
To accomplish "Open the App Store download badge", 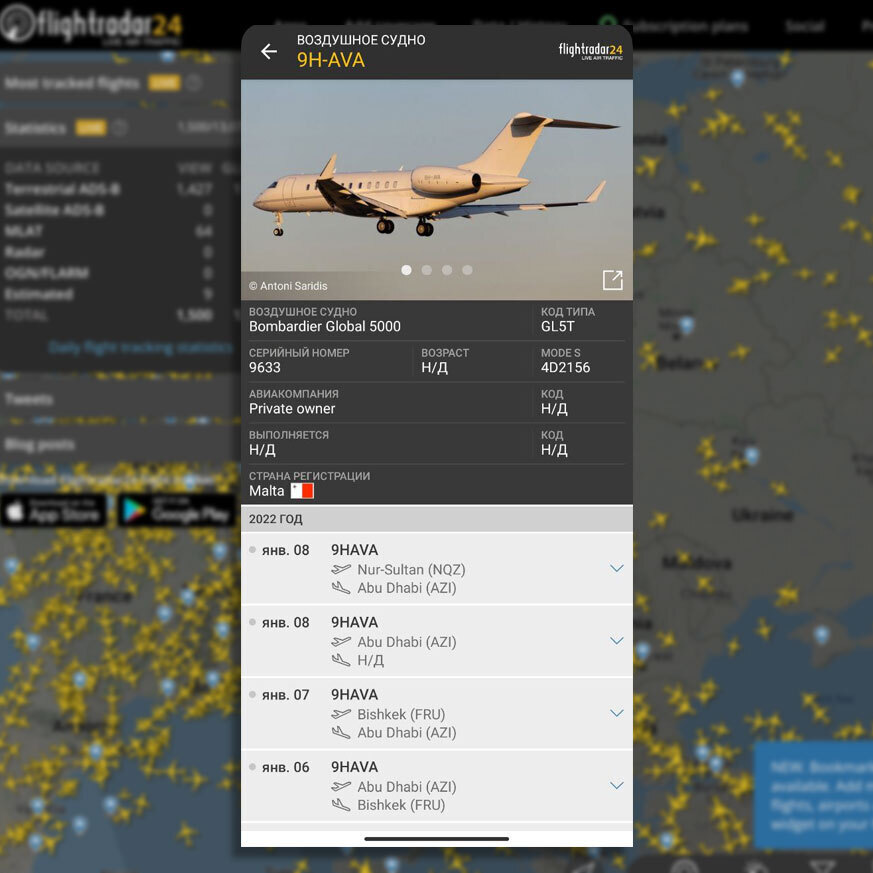I will coord(54,510).
